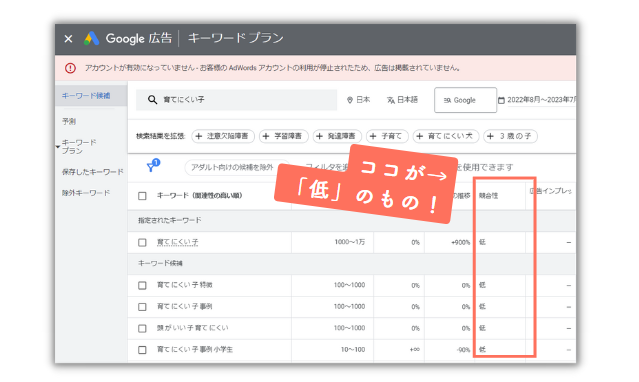Add 発達障害 to broaden search

point(337,136)
